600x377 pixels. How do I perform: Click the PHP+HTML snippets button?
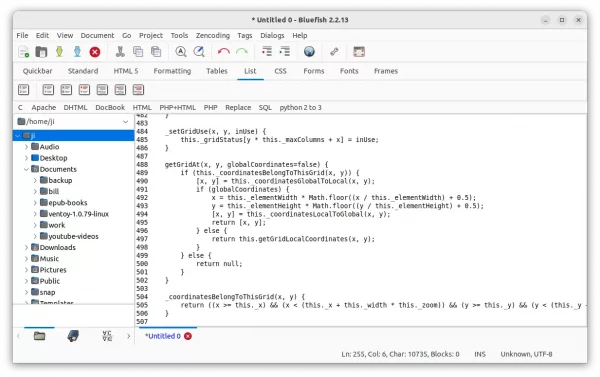click(178, 108)
